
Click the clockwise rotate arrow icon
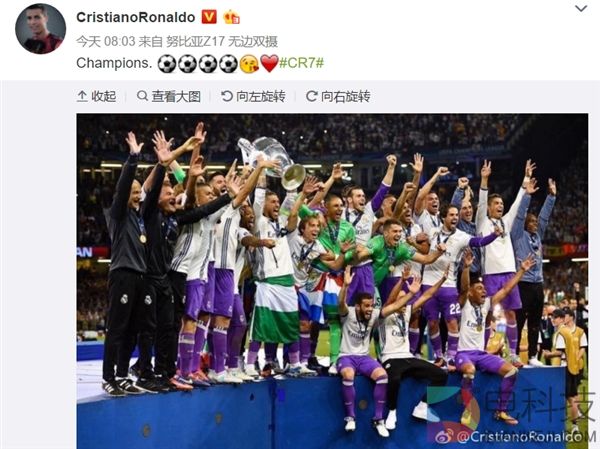[311, 96]
